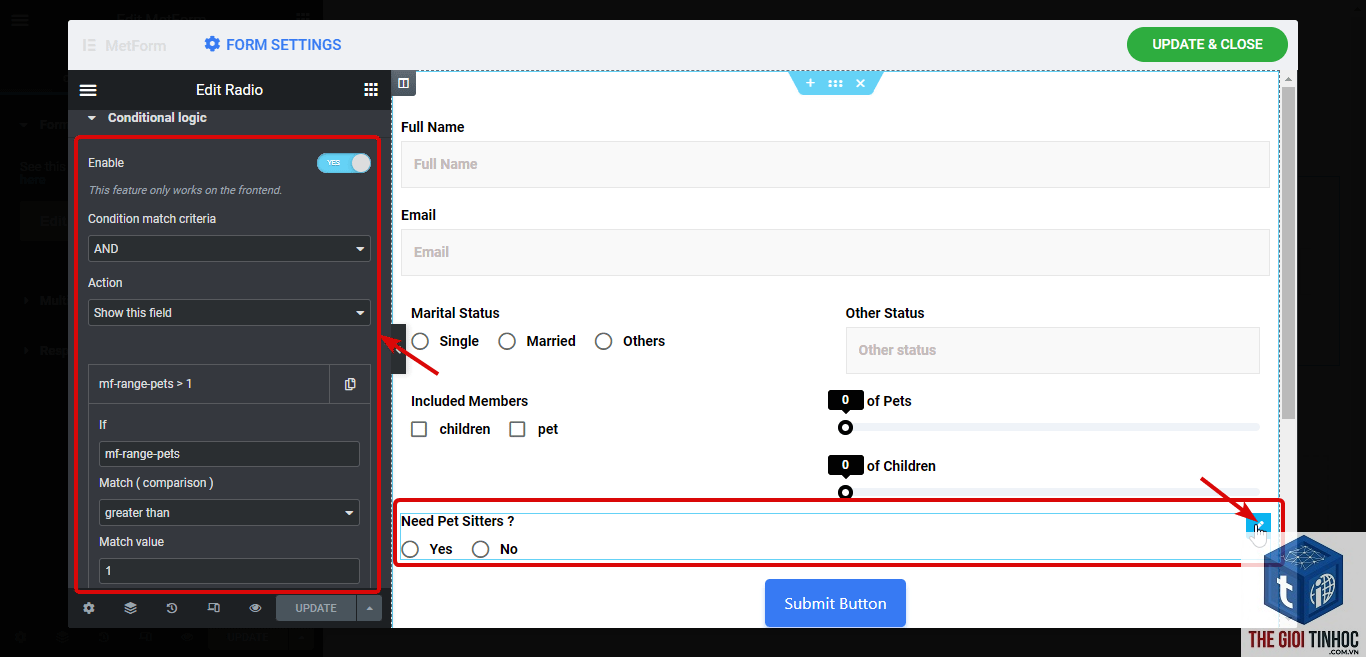This screenshot has width=1366, height=657.
Task: Open the History icon in footer
Action: (172, 608)
